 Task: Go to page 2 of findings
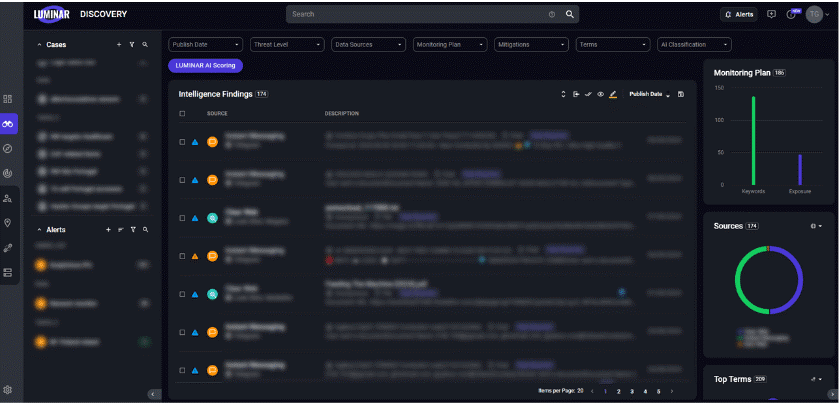point(619,392)
